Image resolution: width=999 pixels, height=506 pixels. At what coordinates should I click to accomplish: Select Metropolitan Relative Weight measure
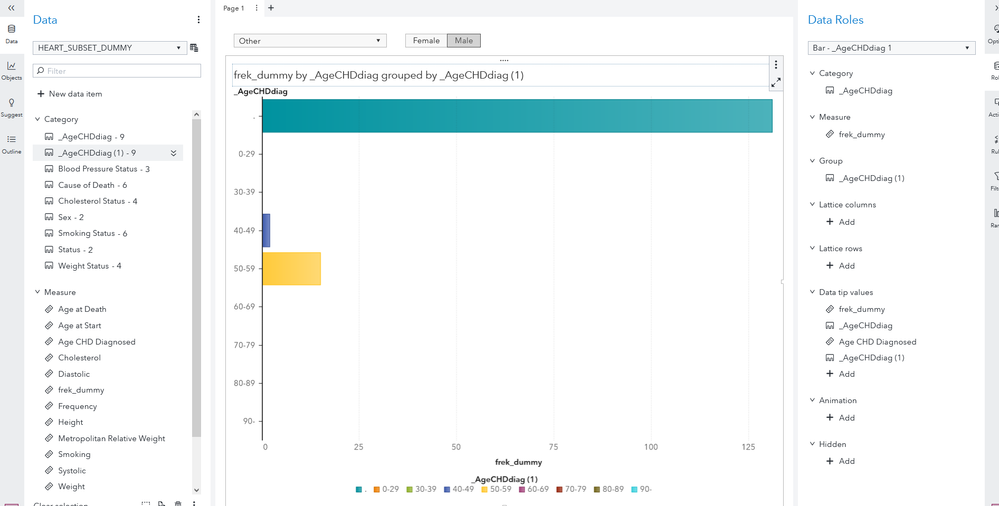(x=111, y=438)
